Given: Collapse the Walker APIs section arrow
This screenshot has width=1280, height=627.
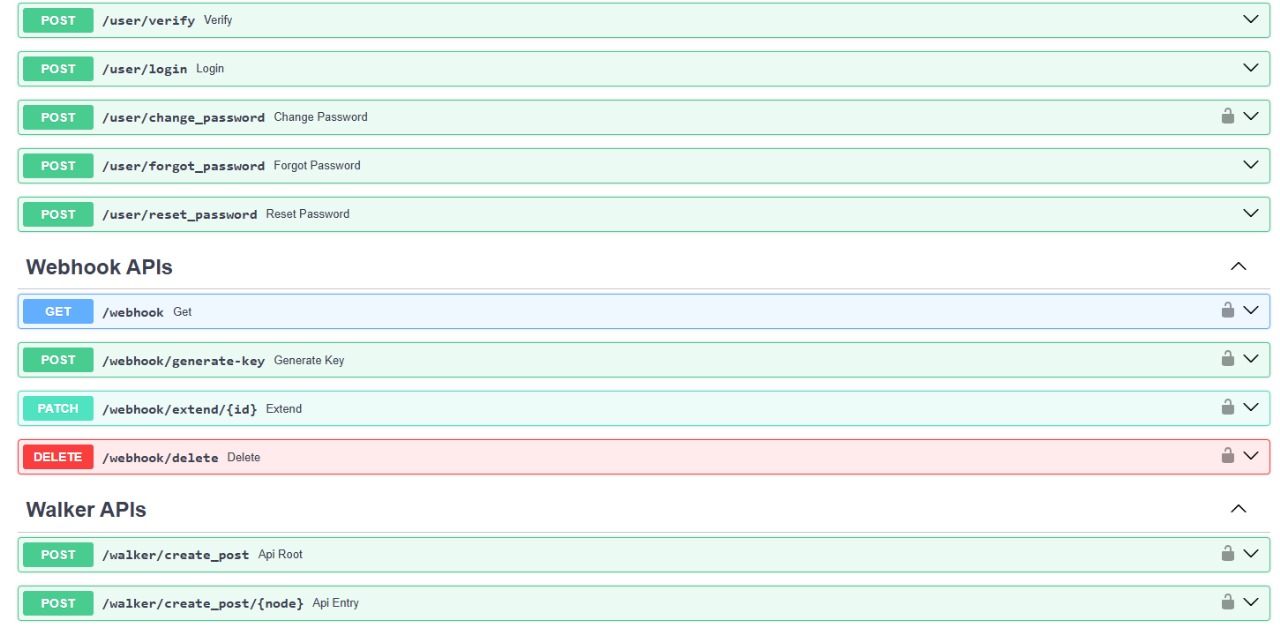Looking at the screenshot, I should point(1240,509).
